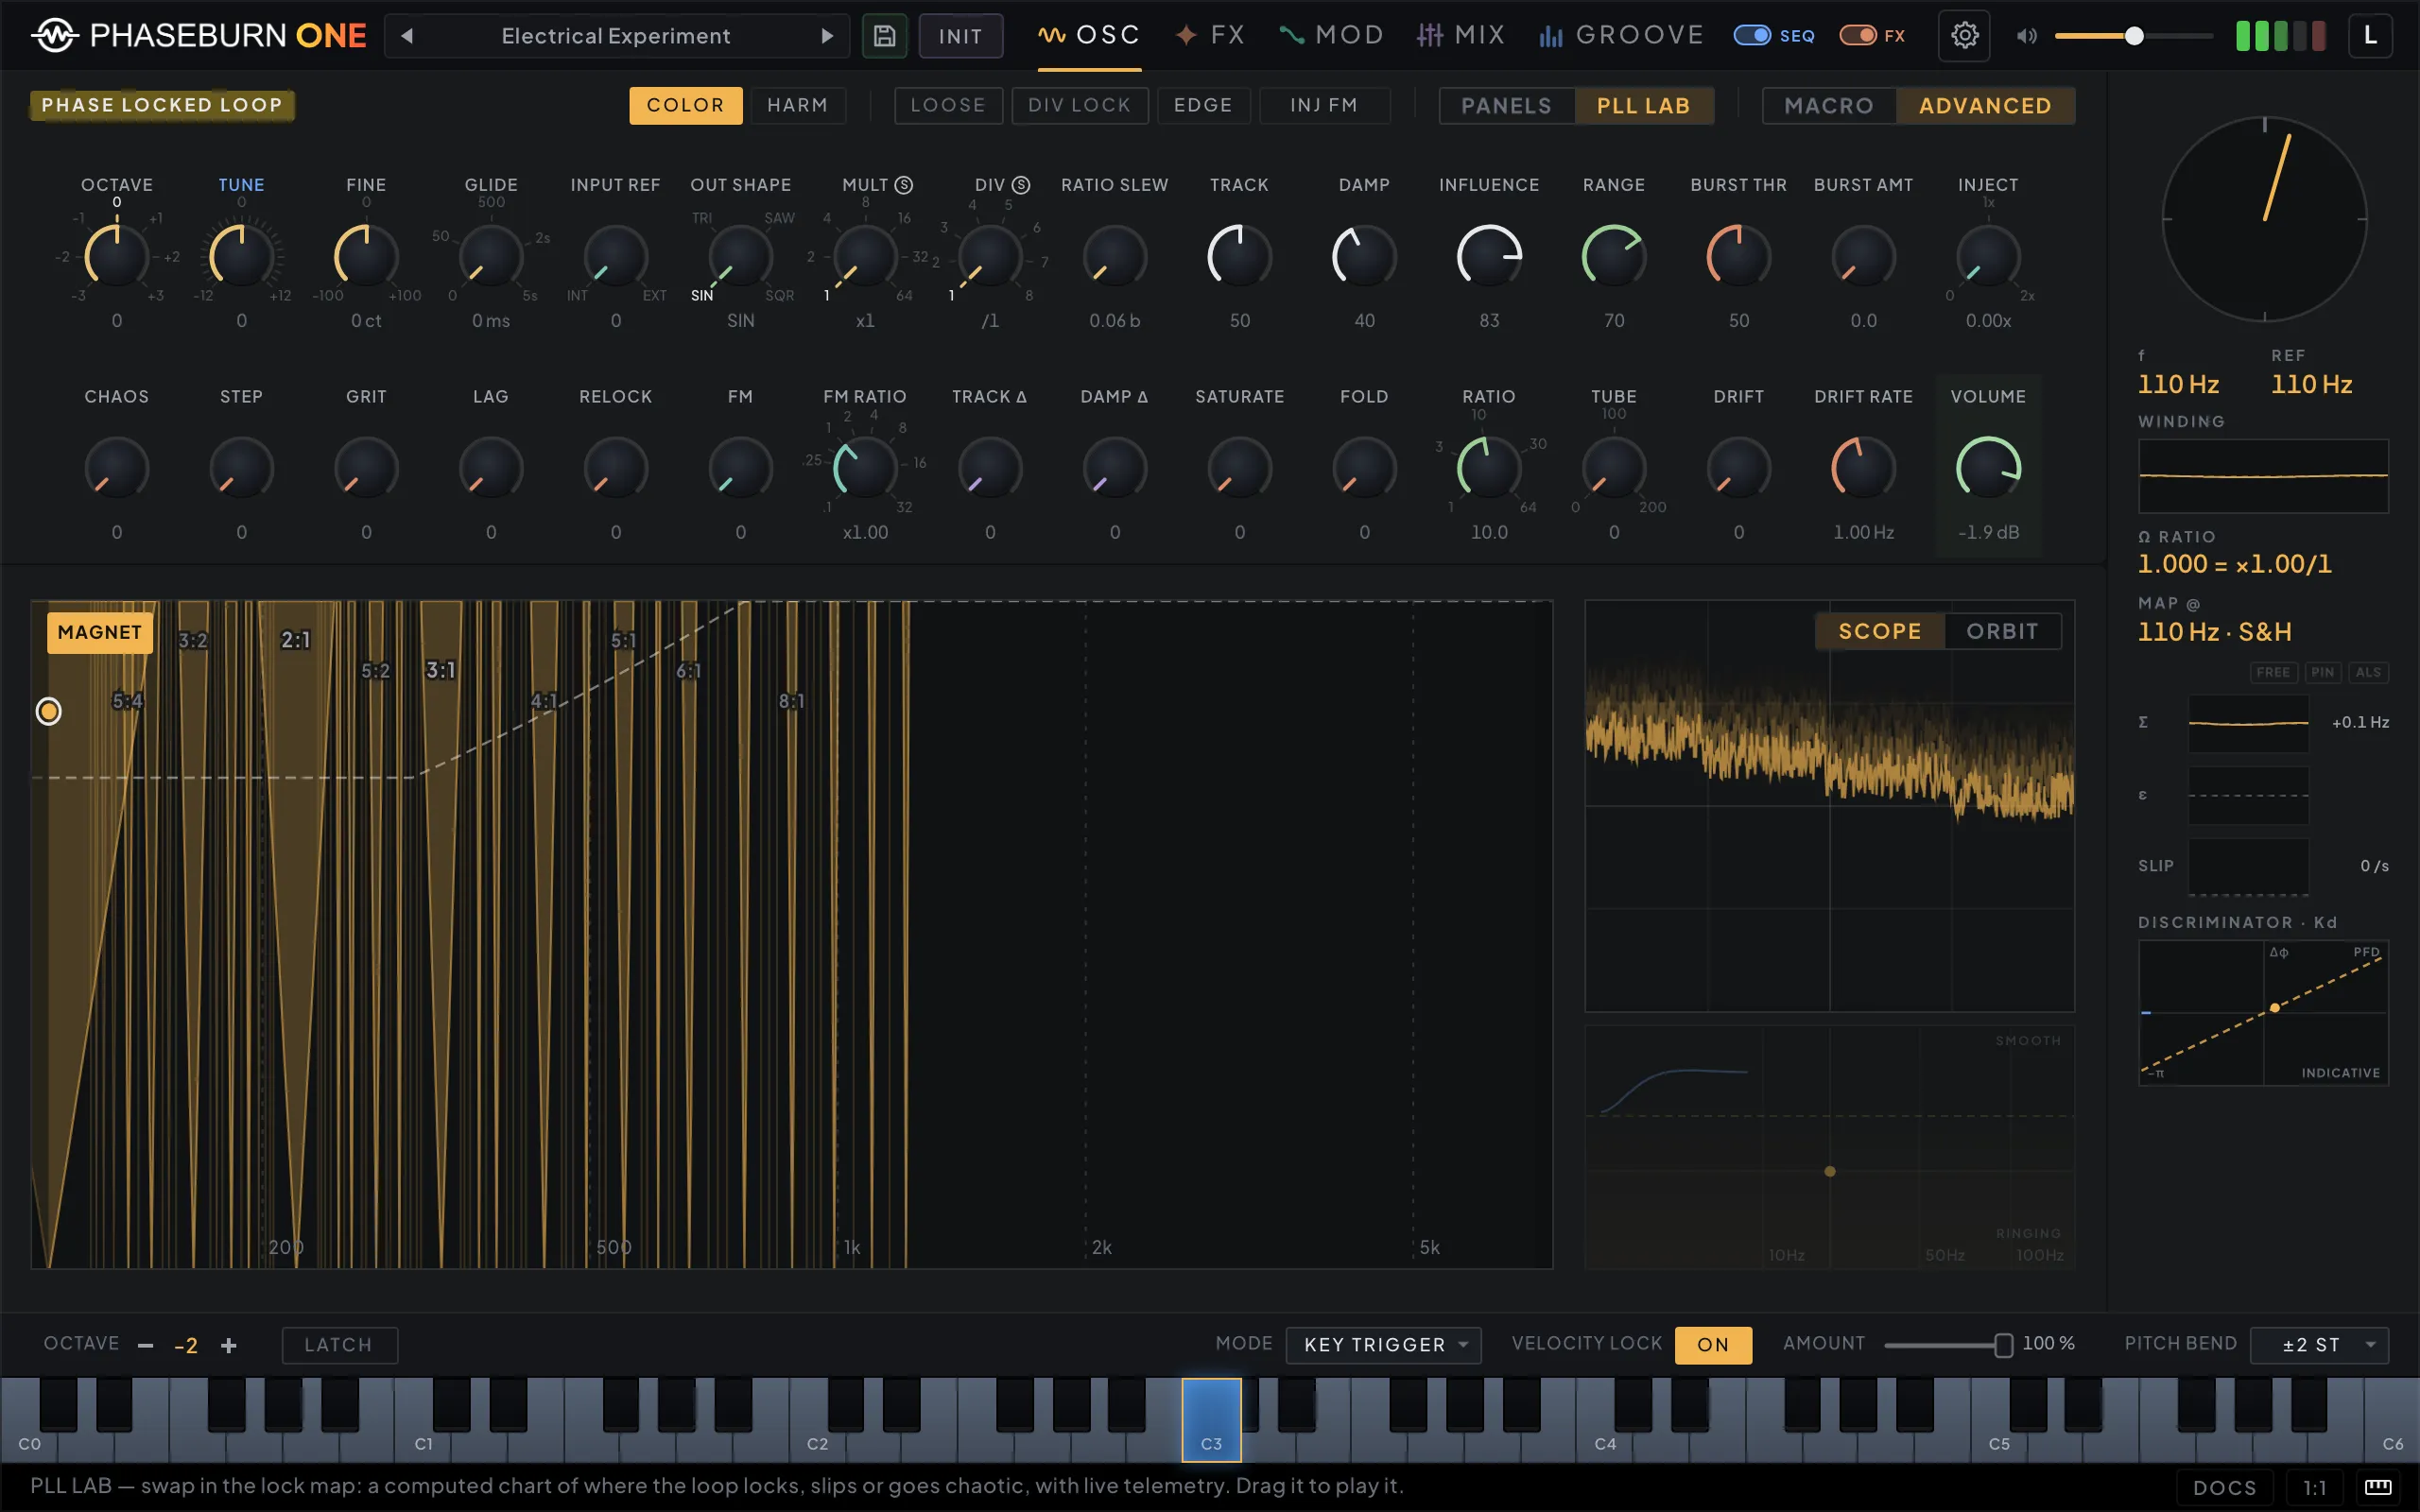Image resolution: width=2420 pixels, height=1512 pixels.
Task: Open the MODE Key Trigger dropdown
Action: point(1383,1345)
